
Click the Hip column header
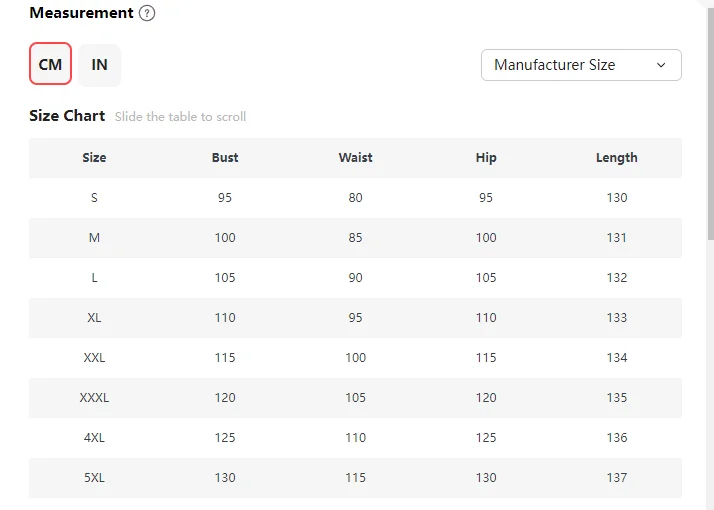pos(486,158)
